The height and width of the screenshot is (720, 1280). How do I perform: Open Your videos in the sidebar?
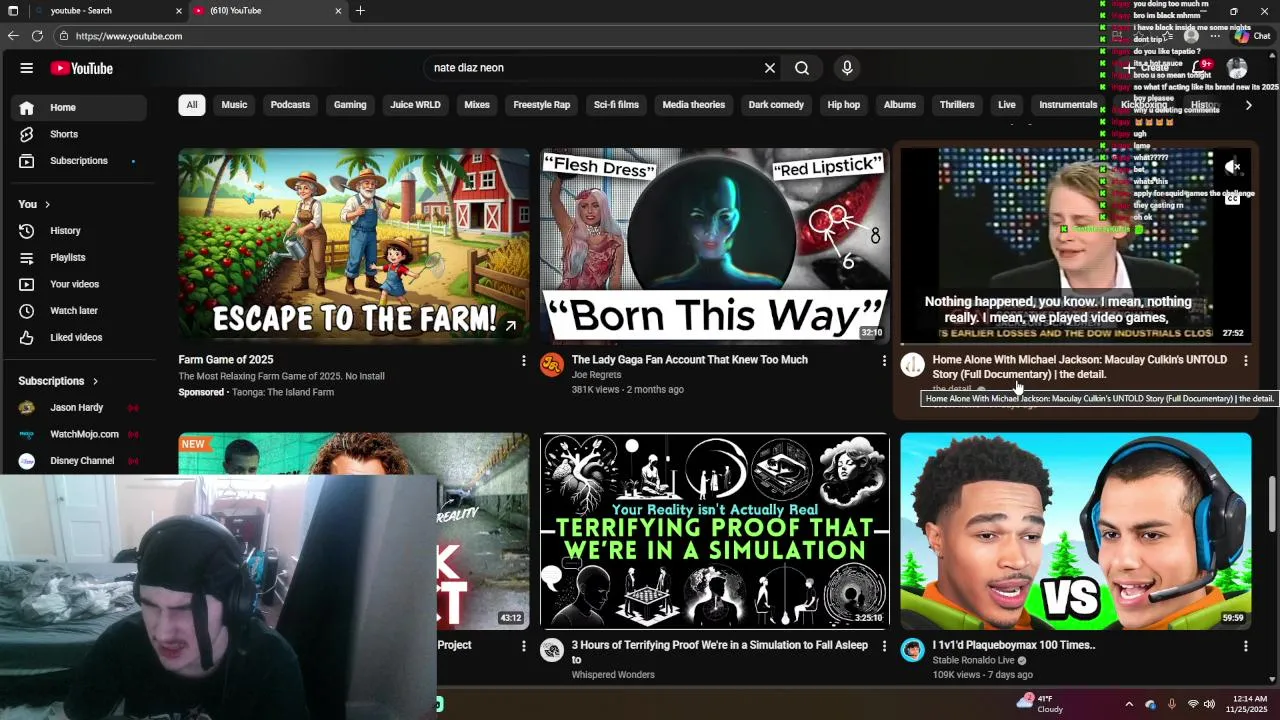(x=80, y=284)
